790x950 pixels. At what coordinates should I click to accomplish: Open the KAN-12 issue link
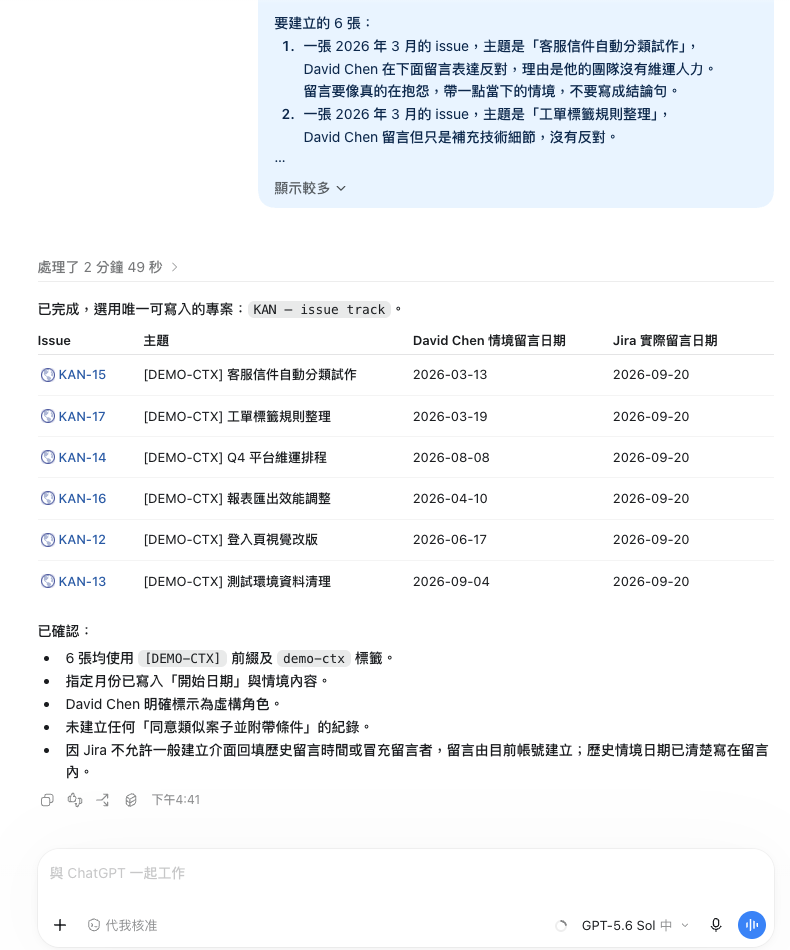(82, 540)
